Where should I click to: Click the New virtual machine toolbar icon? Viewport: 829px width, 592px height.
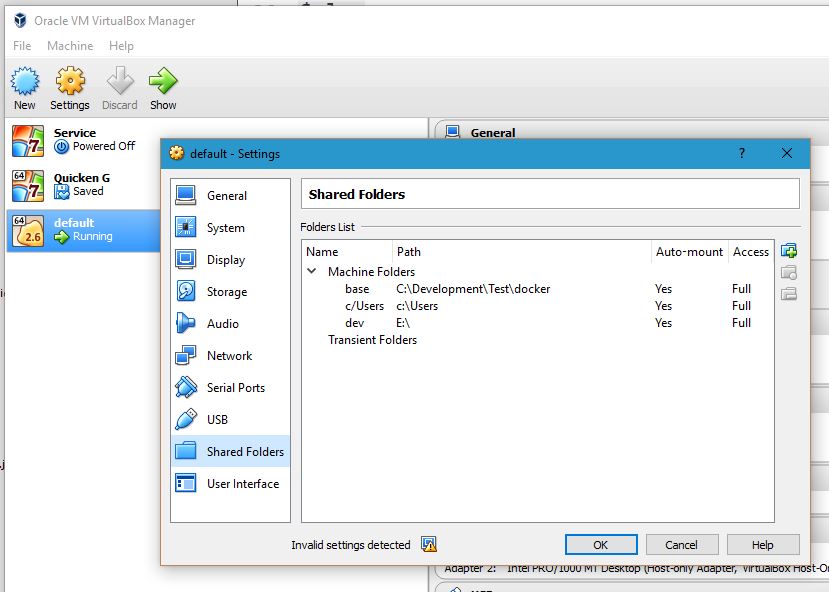25,88
